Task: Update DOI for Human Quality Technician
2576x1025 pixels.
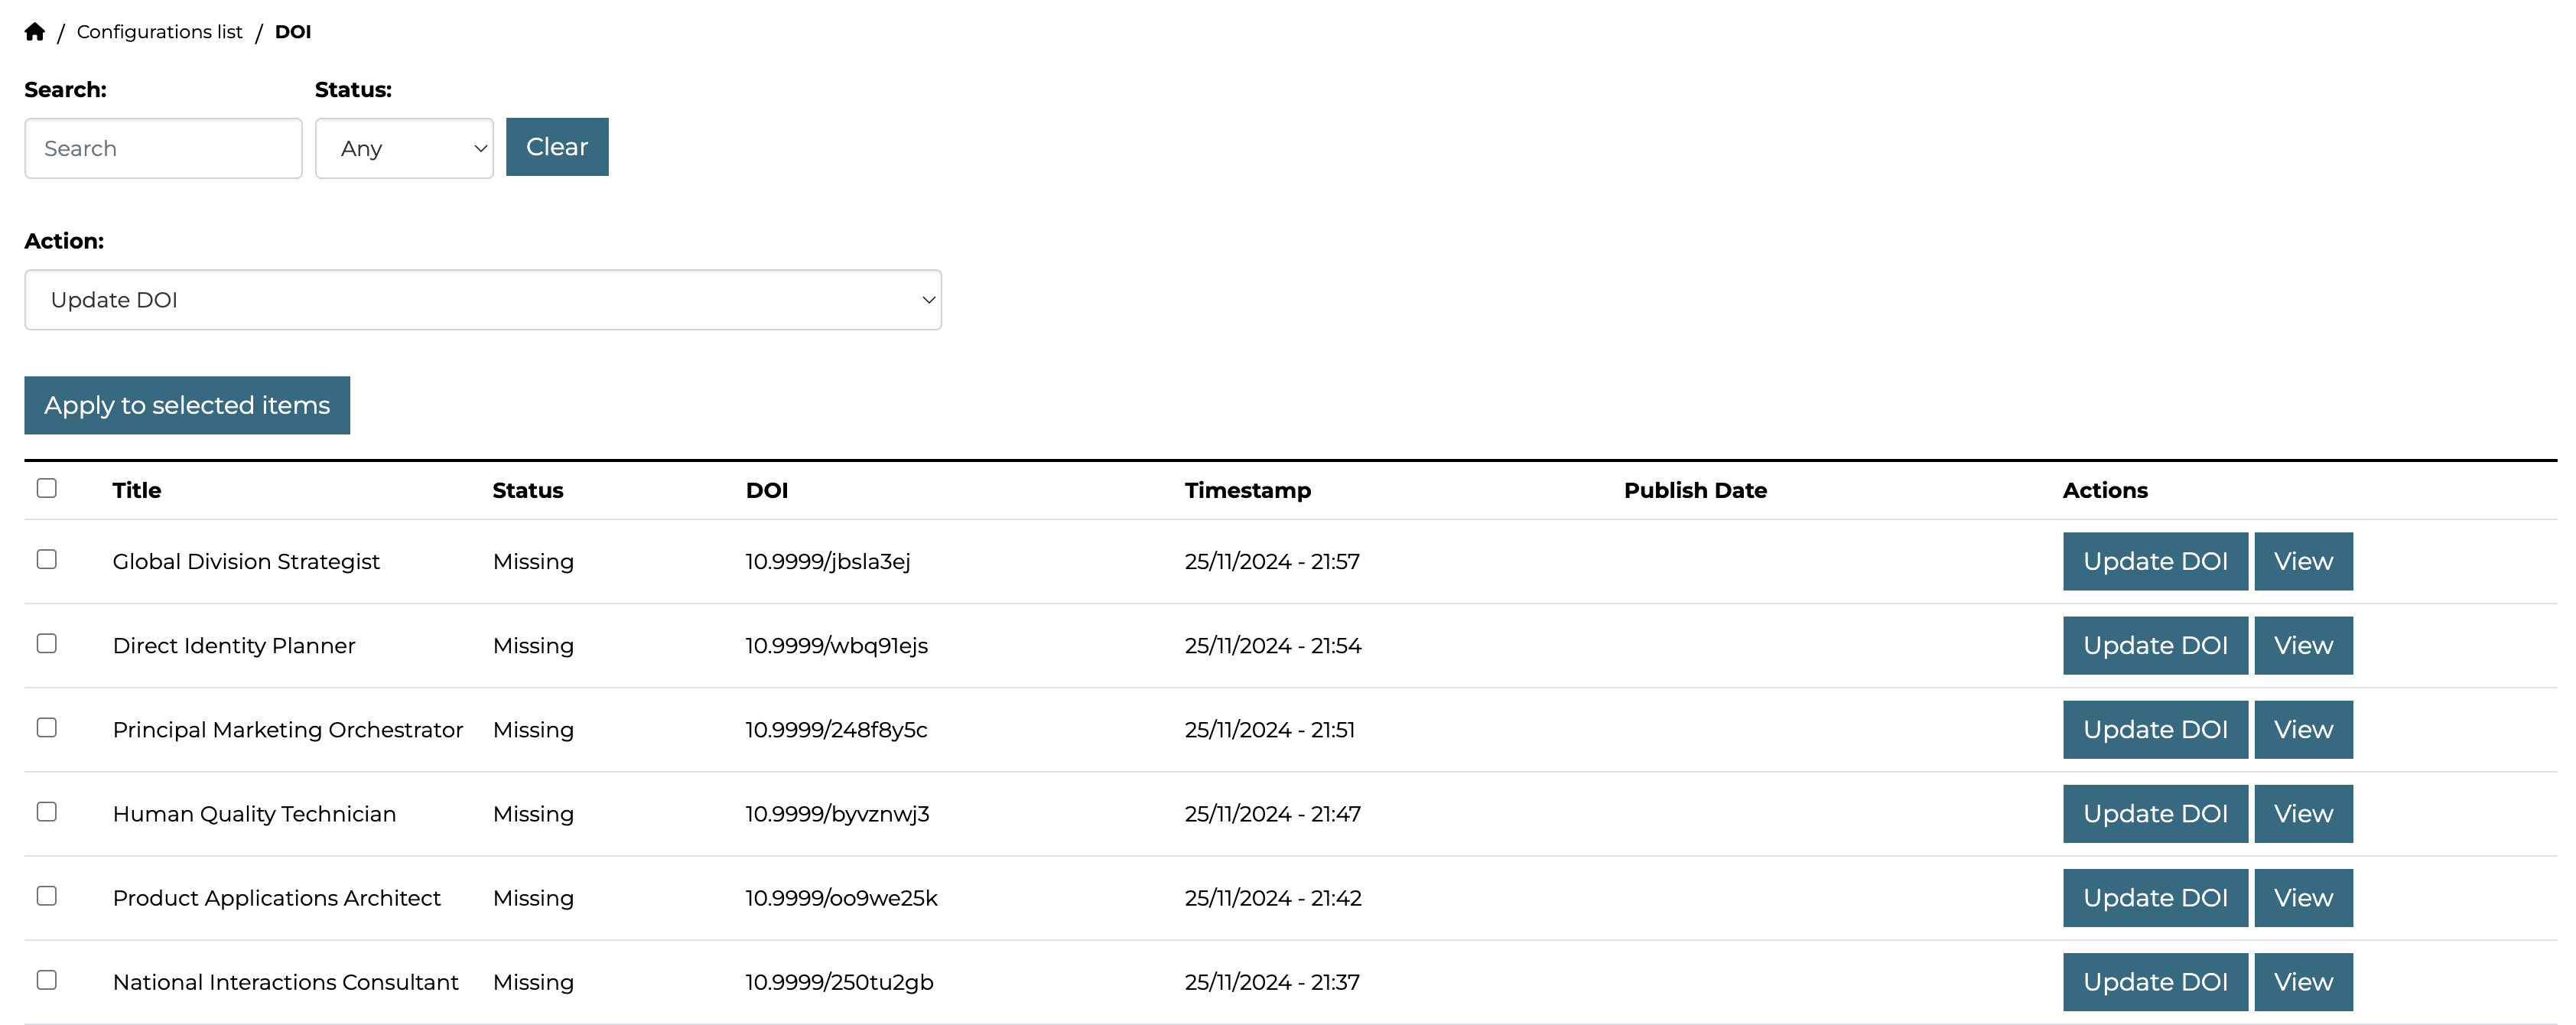Action: coord(2155,813)
